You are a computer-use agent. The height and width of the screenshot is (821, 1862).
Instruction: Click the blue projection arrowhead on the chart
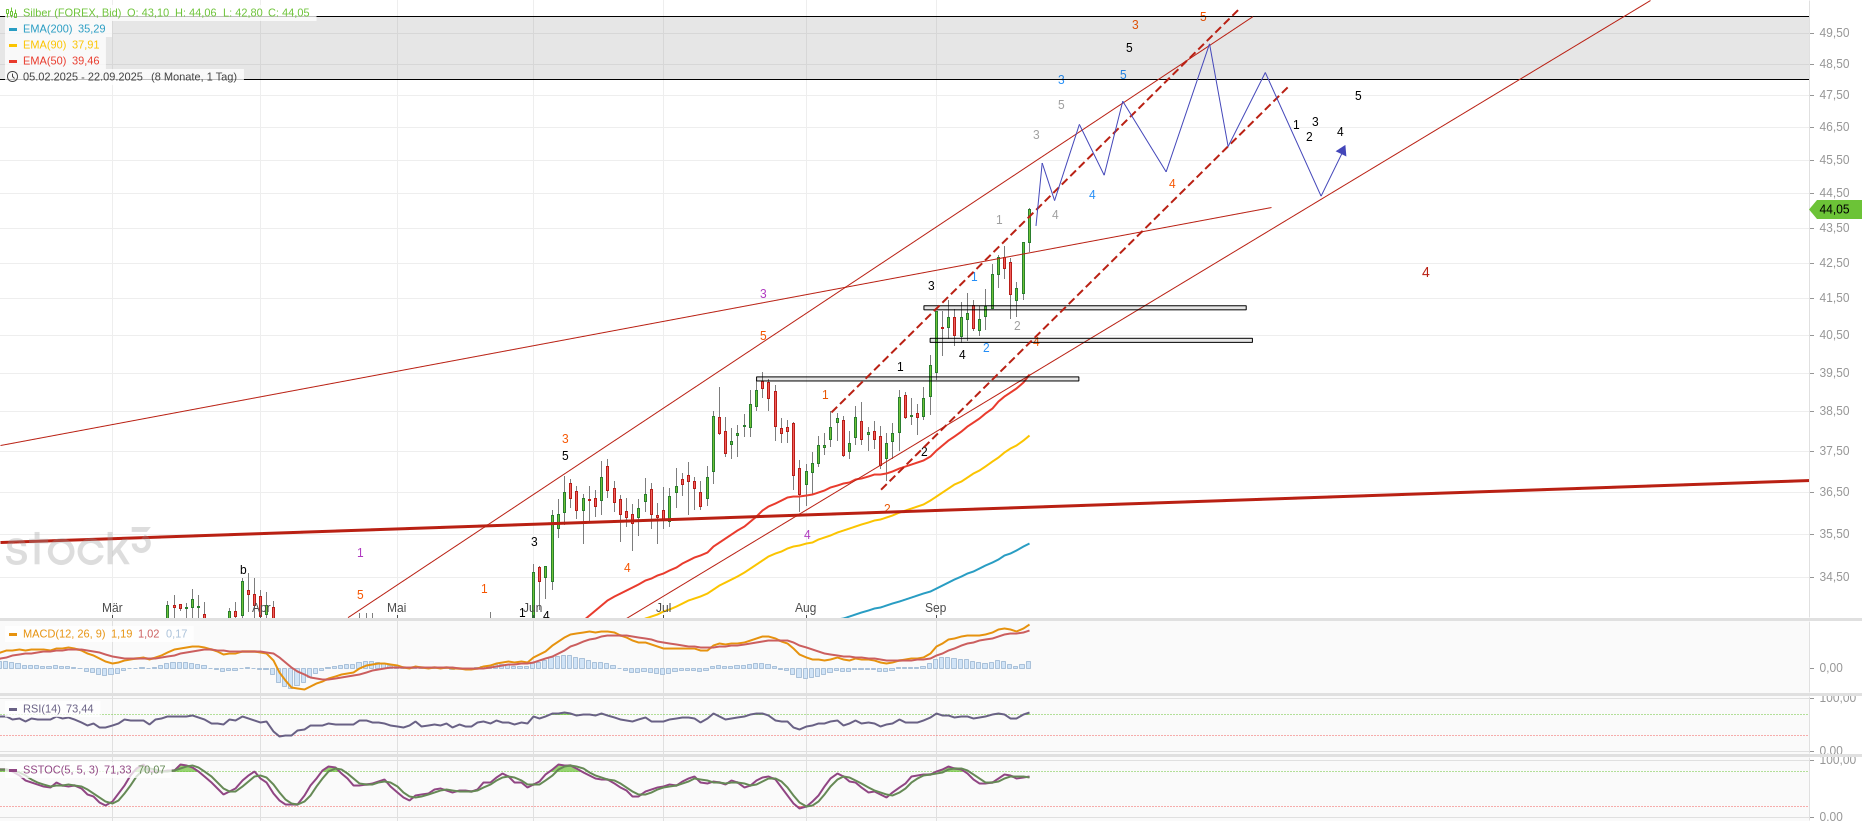(1341, 151)
